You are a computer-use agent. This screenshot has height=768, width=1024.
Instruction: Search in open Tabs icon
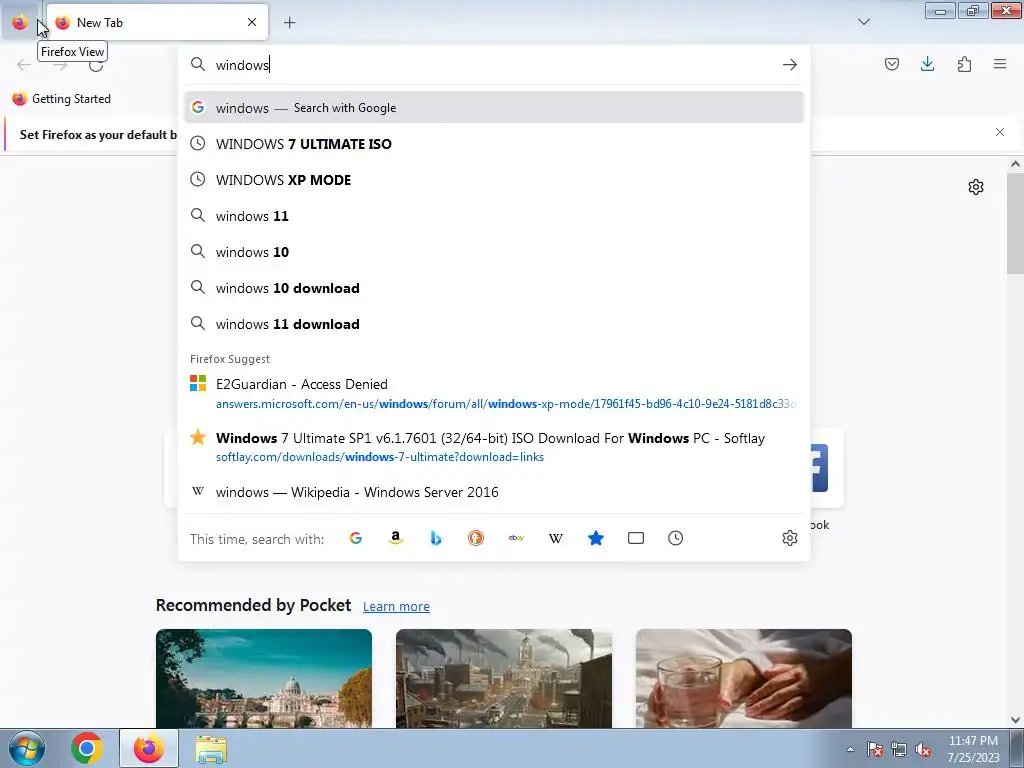[x=635, y=538]
